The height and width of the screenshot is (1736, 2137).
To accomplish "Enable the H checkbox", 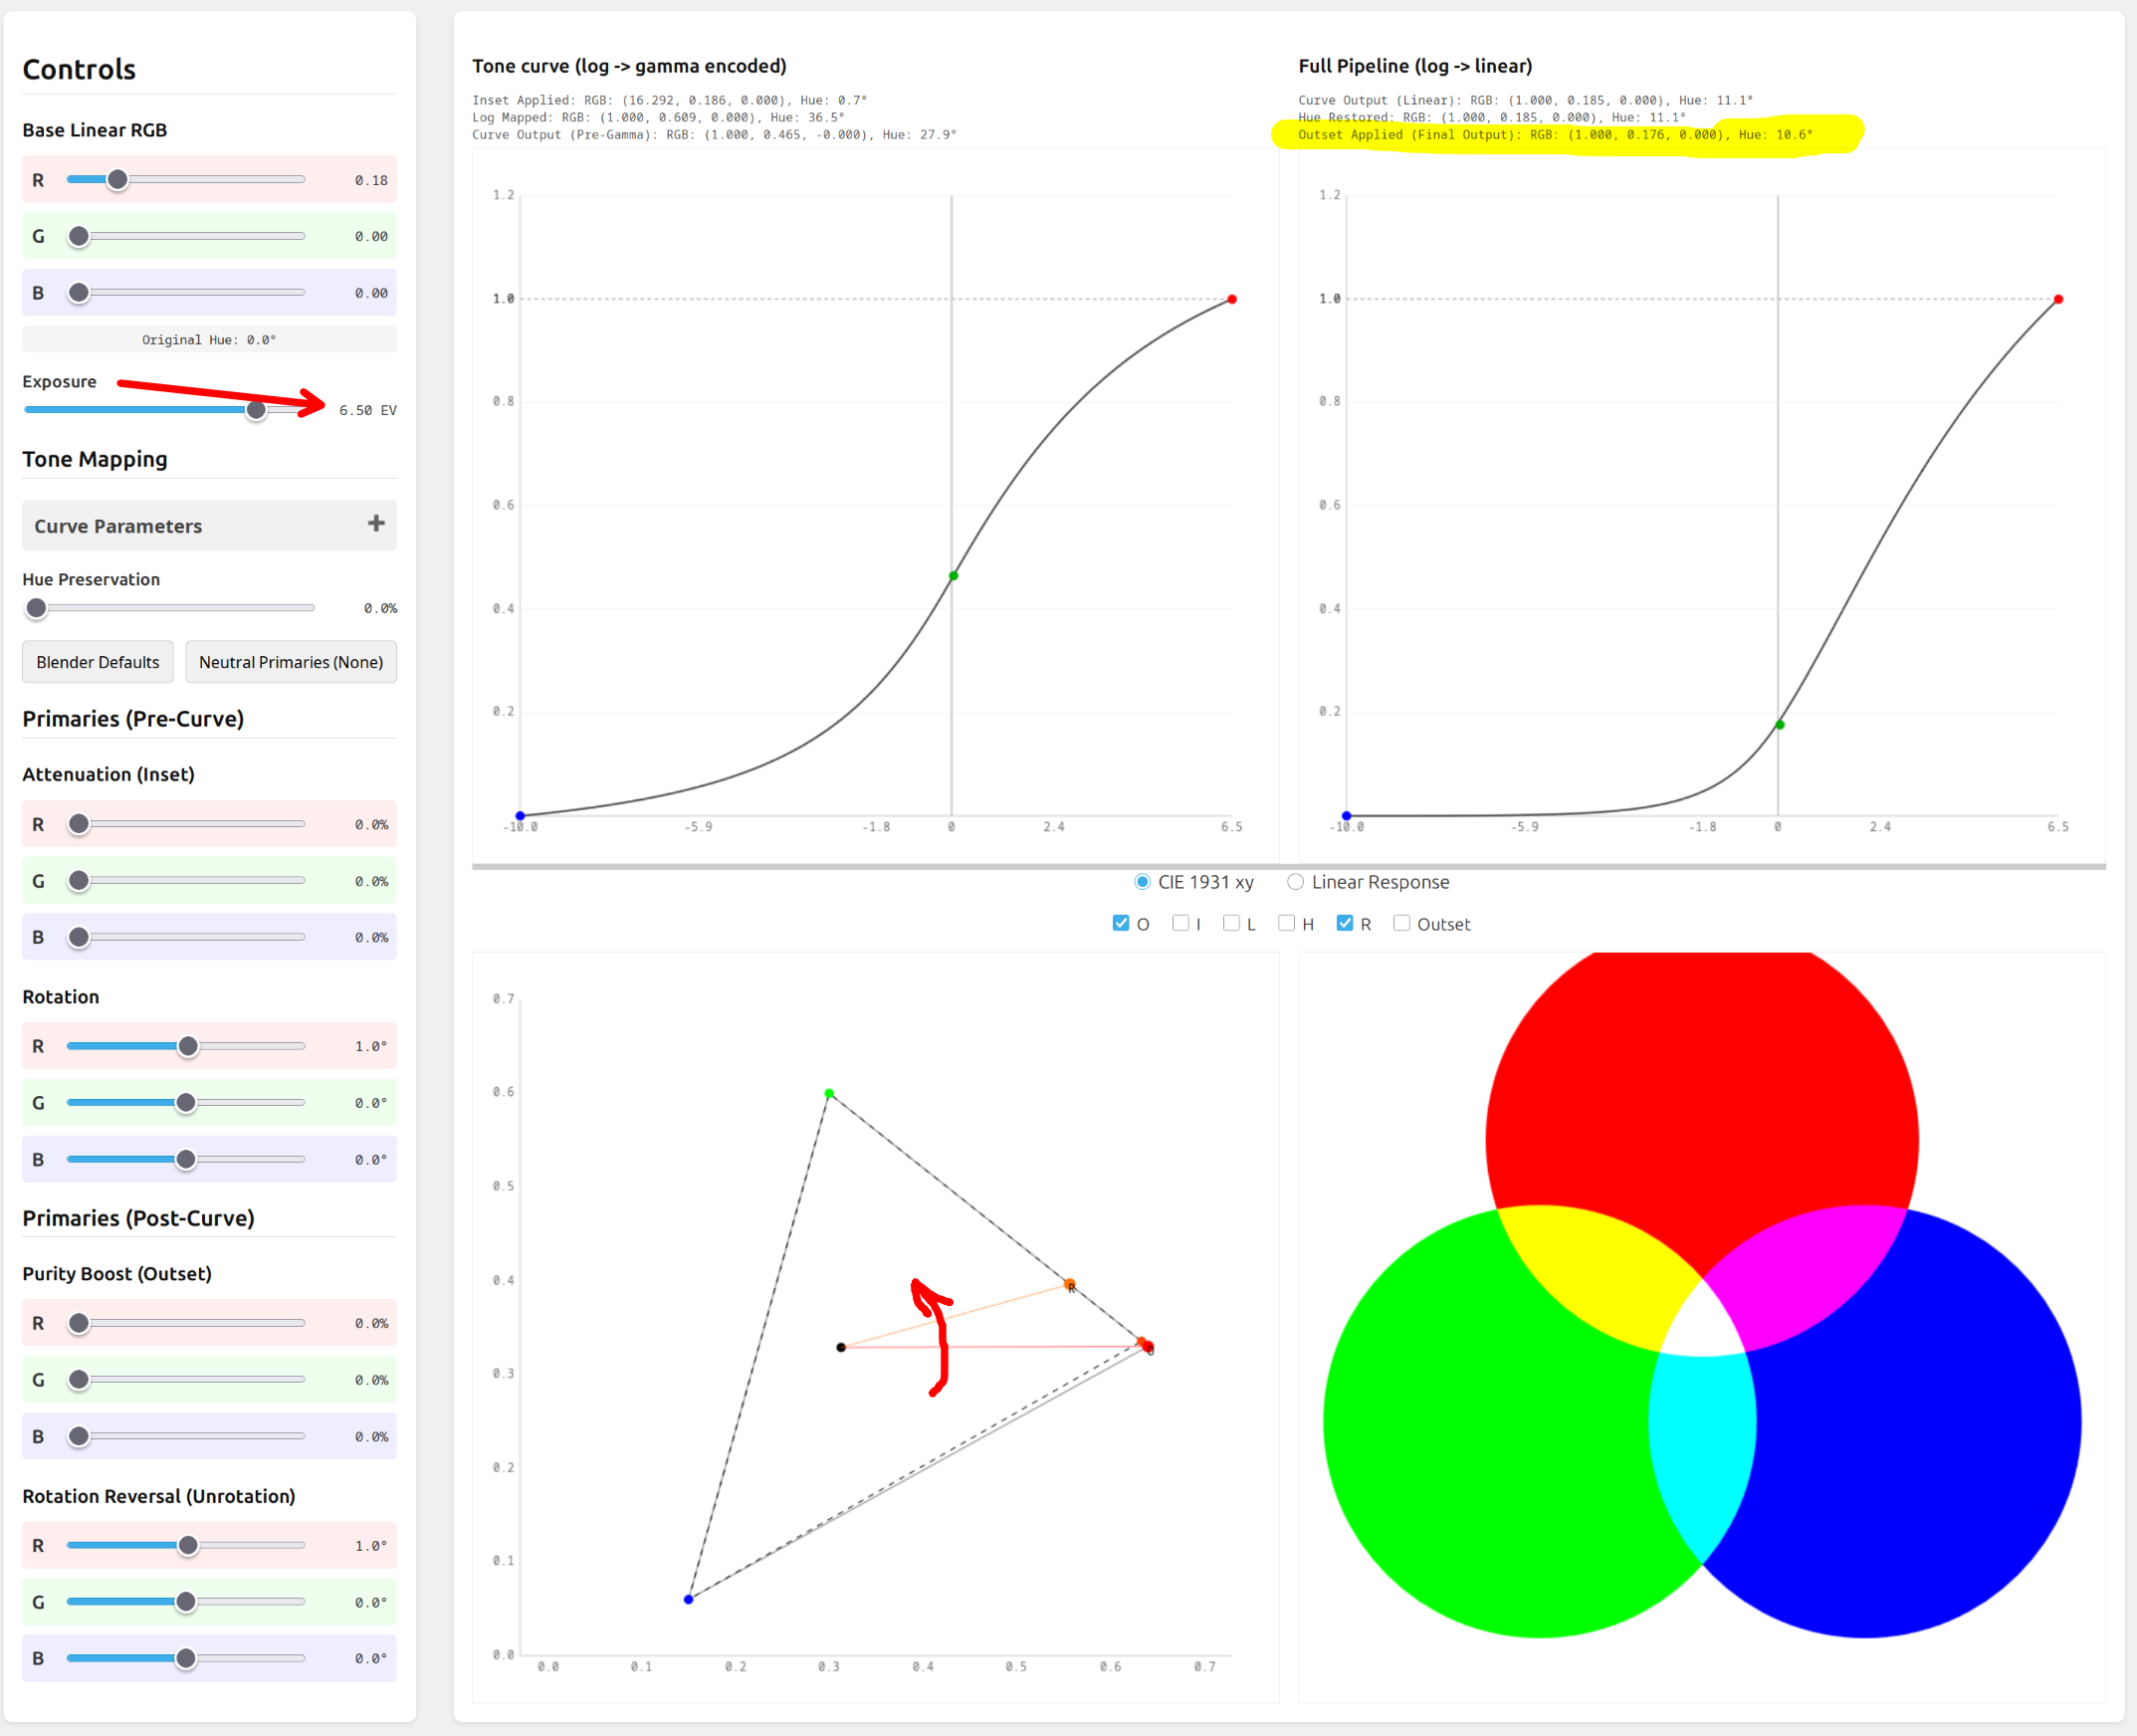I will tap(1286, 923).
